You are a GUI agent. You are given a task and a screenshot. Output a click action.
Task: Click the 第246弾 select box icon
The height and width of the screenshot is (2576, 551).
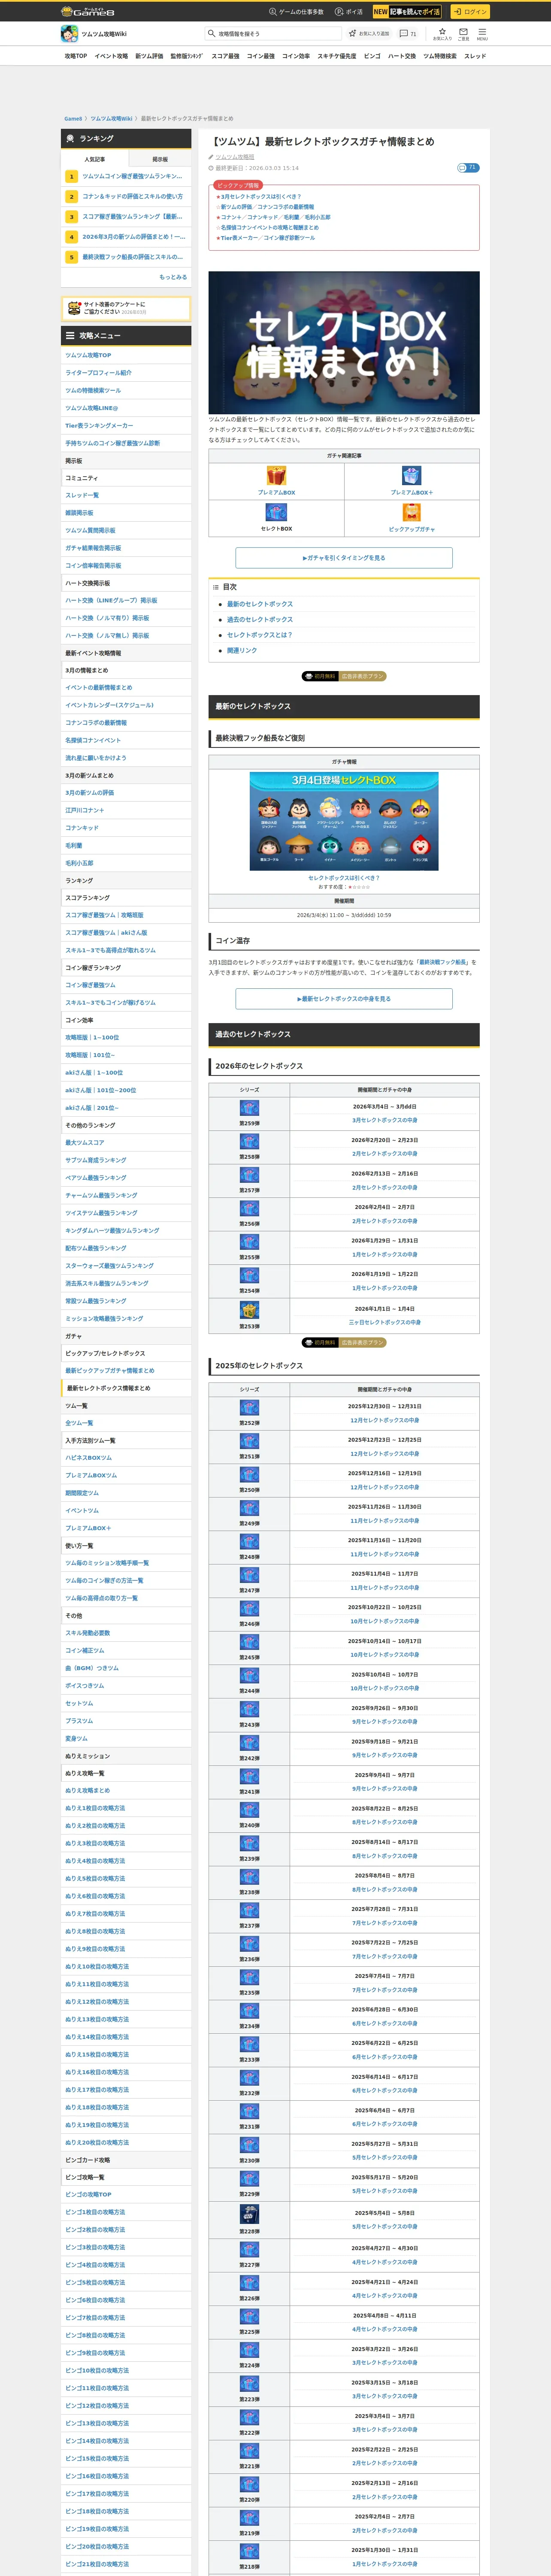[x=249, y=1609]
